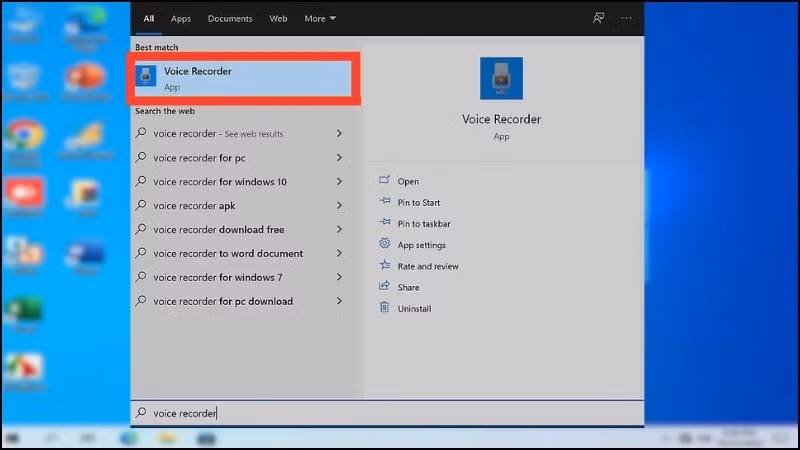800x450 pixels.
Task: Click the trash icon beside Uninstall
Action: (384, 307)
